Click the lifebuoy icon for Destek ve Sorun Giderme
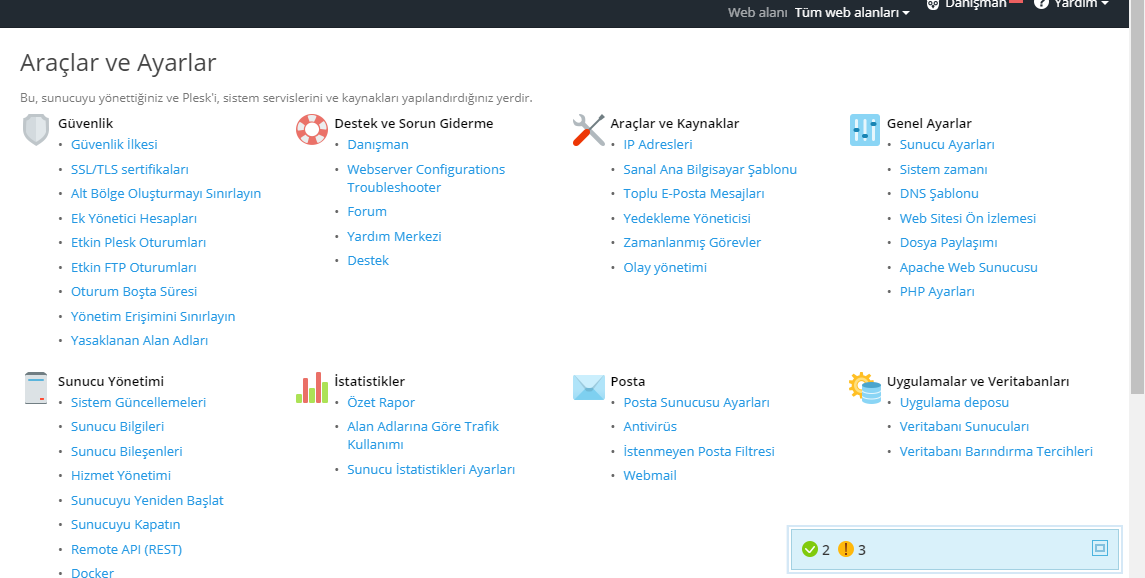 (x=312, y=130)
